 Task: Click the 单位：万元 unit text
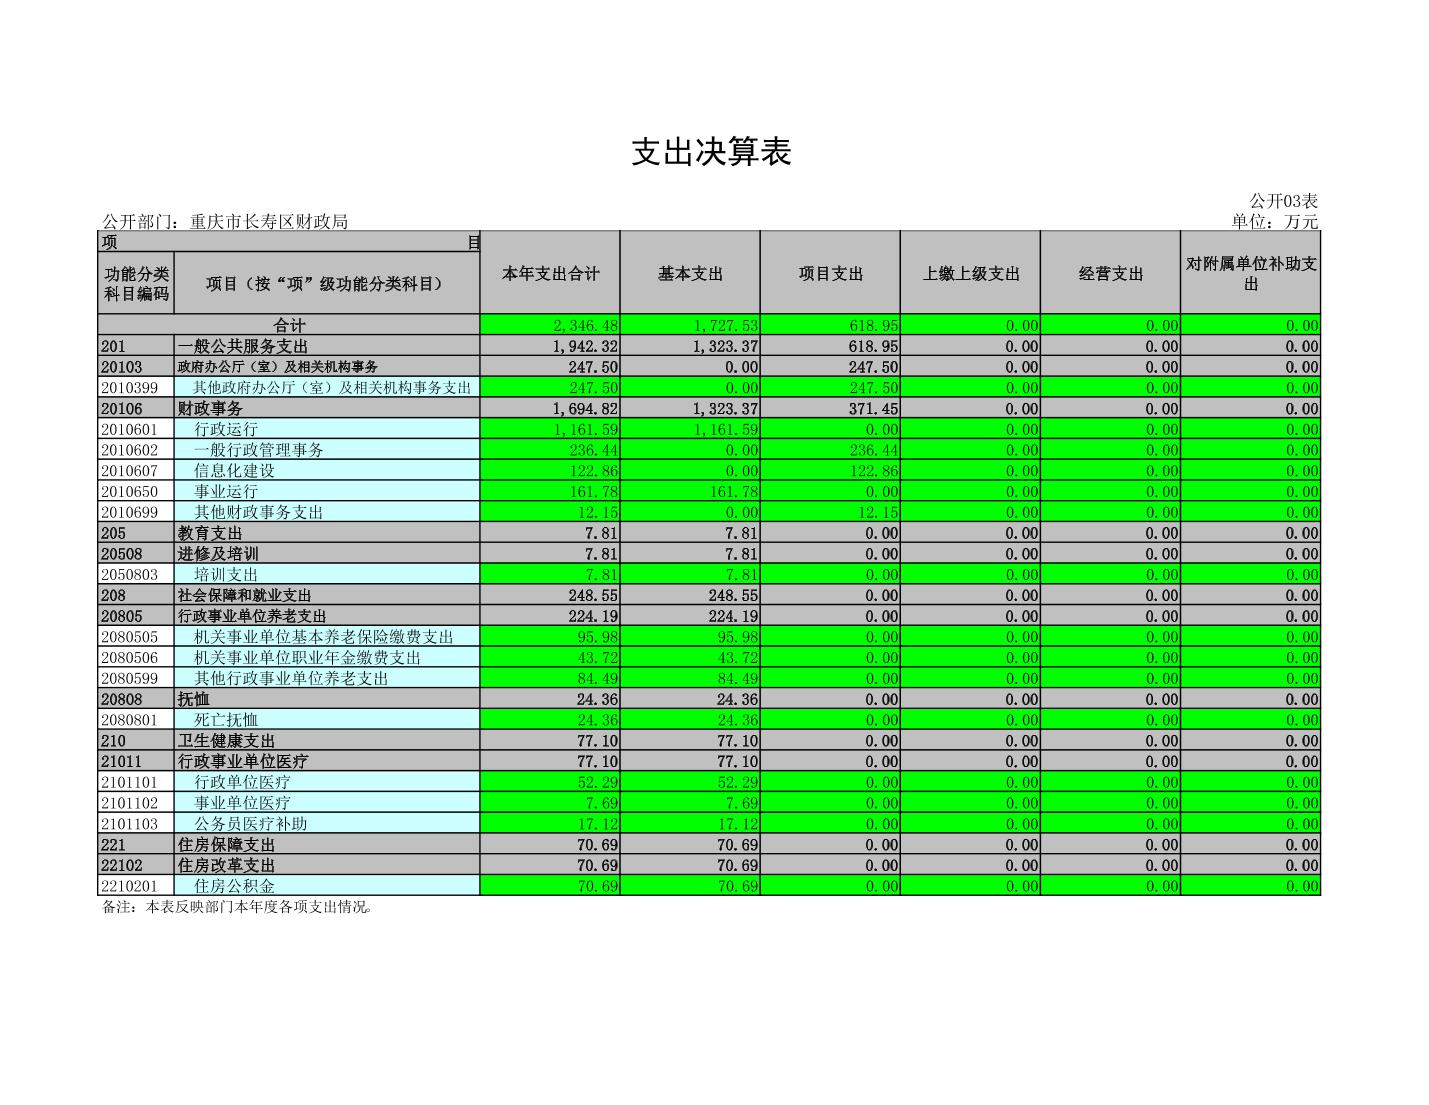(x=1274, y=222)
